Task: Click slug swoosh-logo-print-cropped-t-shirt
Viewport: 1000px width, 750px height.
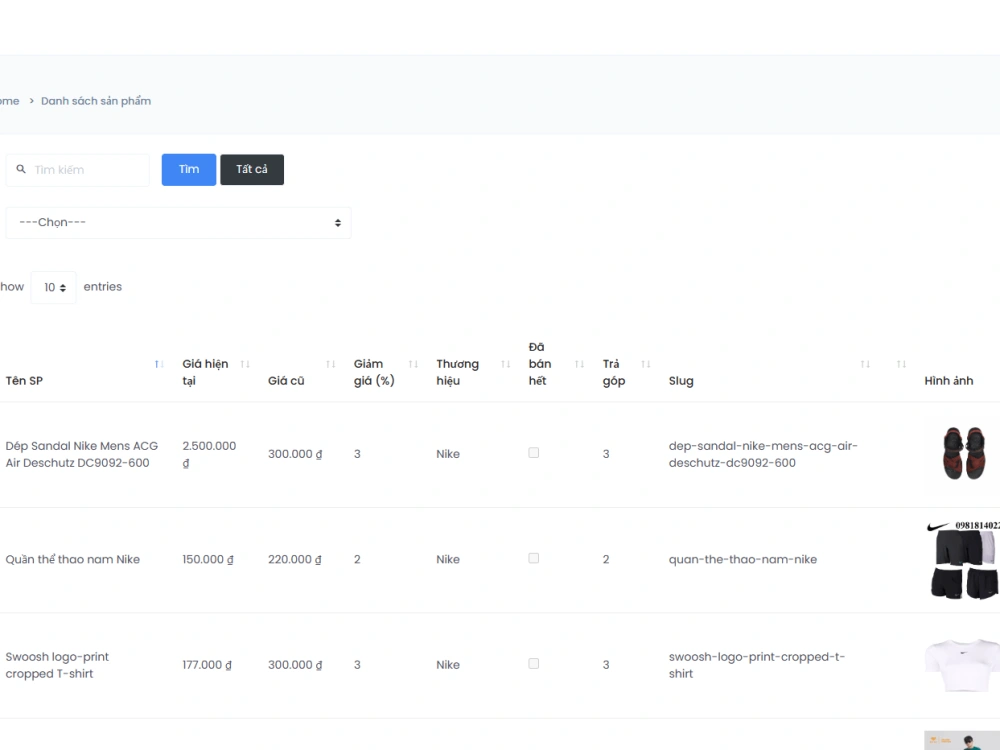Action: (x=756, y=665)
